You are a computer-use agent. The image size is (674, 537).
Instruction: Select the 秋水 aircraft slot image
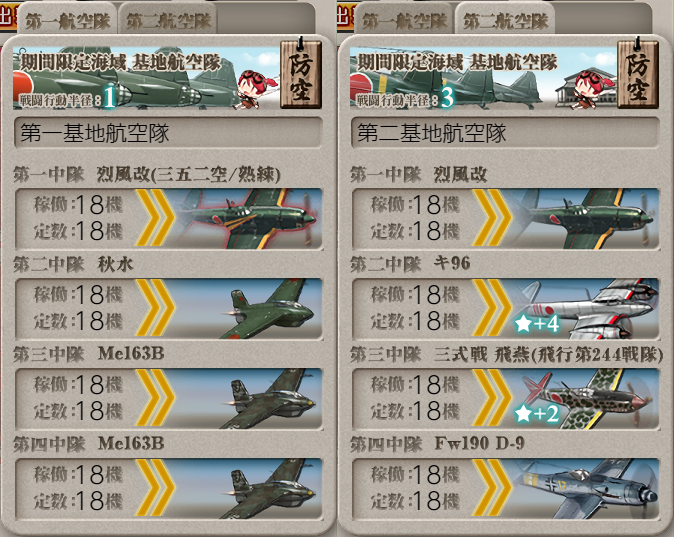168,308
